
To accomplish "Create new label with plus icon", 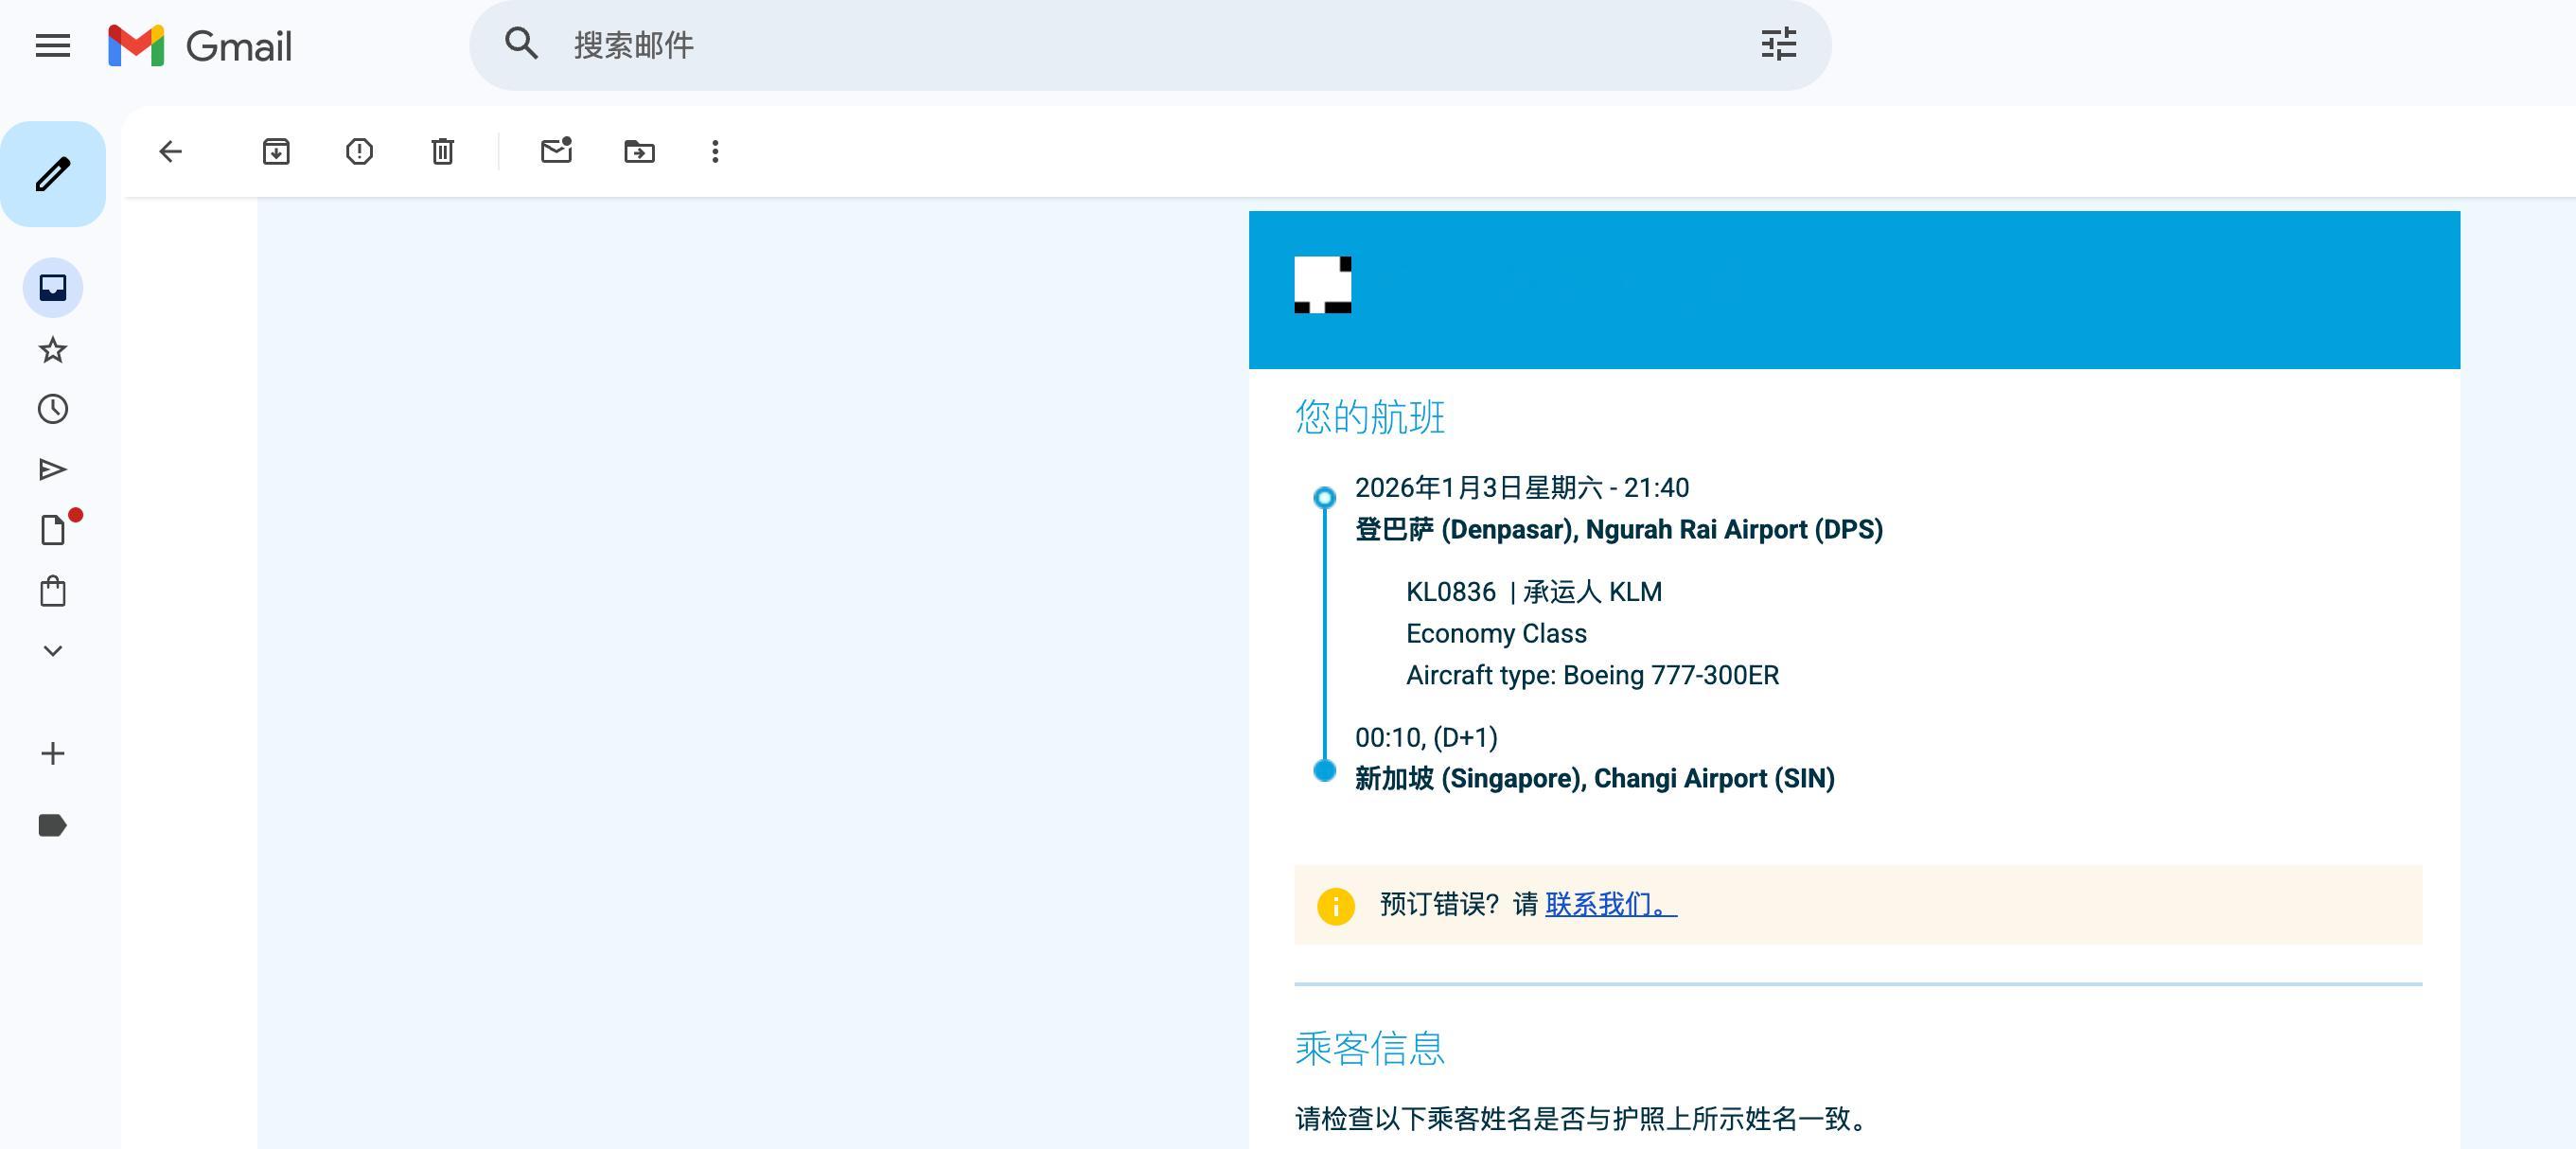I will (x=53, y=753).
